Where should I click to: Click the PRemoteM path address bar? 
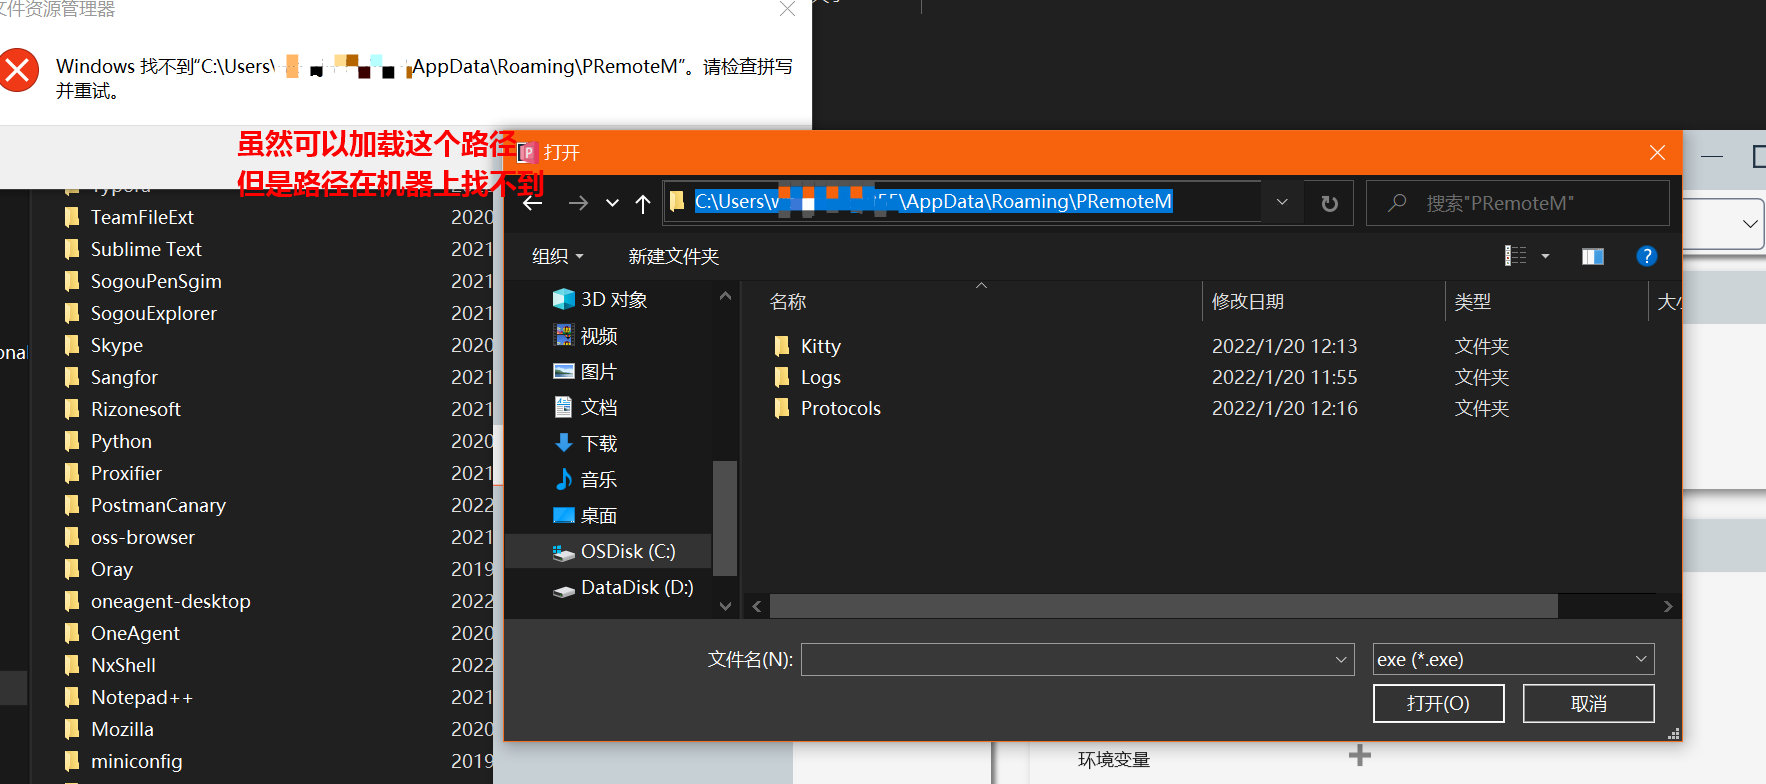960,202
